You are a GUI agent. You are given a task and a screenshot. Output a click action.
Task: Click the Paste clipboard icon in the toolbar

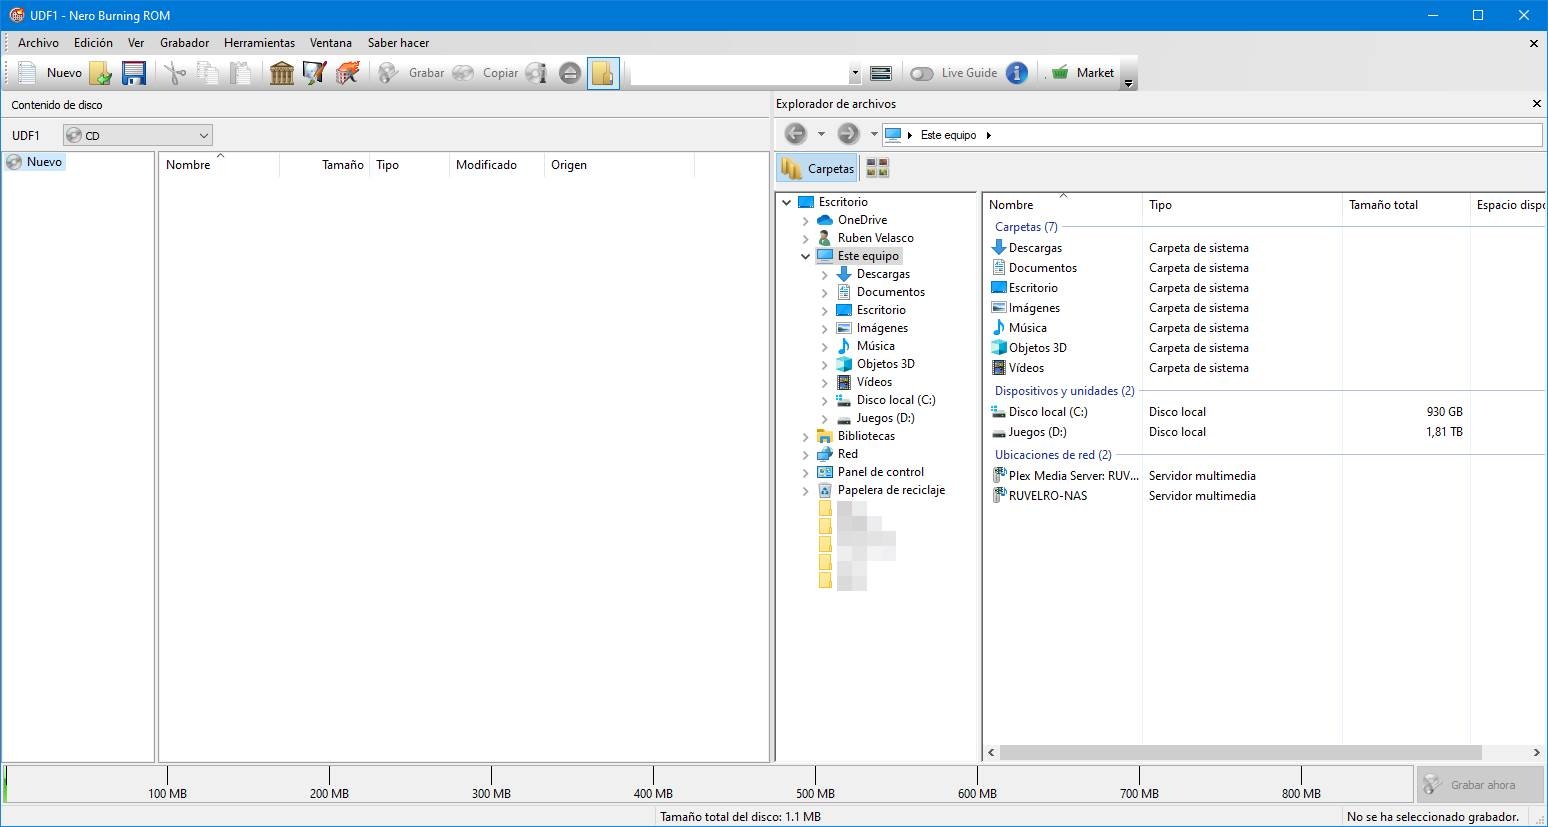point(241,73)
